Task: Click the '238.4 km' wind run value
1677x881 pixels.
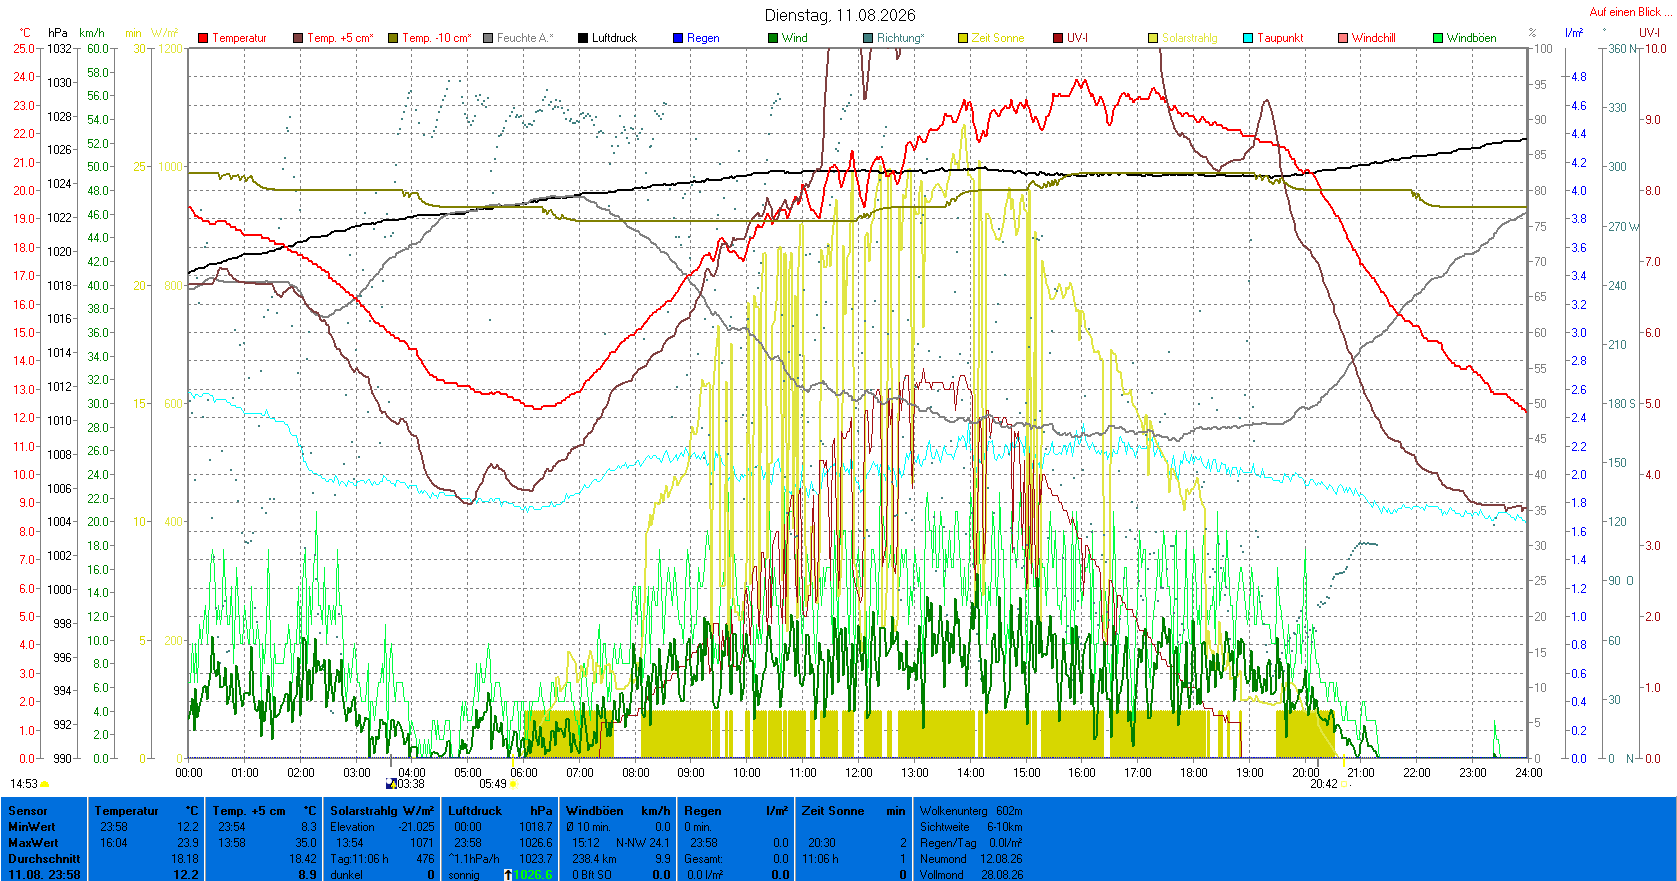Action: tap(593, 859)
